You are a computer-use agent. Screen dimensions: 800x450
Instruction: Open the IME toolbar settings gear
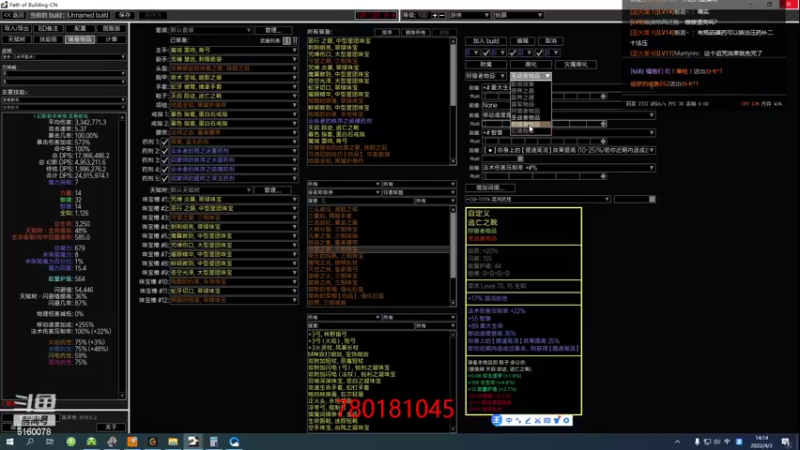click(566, 420)
